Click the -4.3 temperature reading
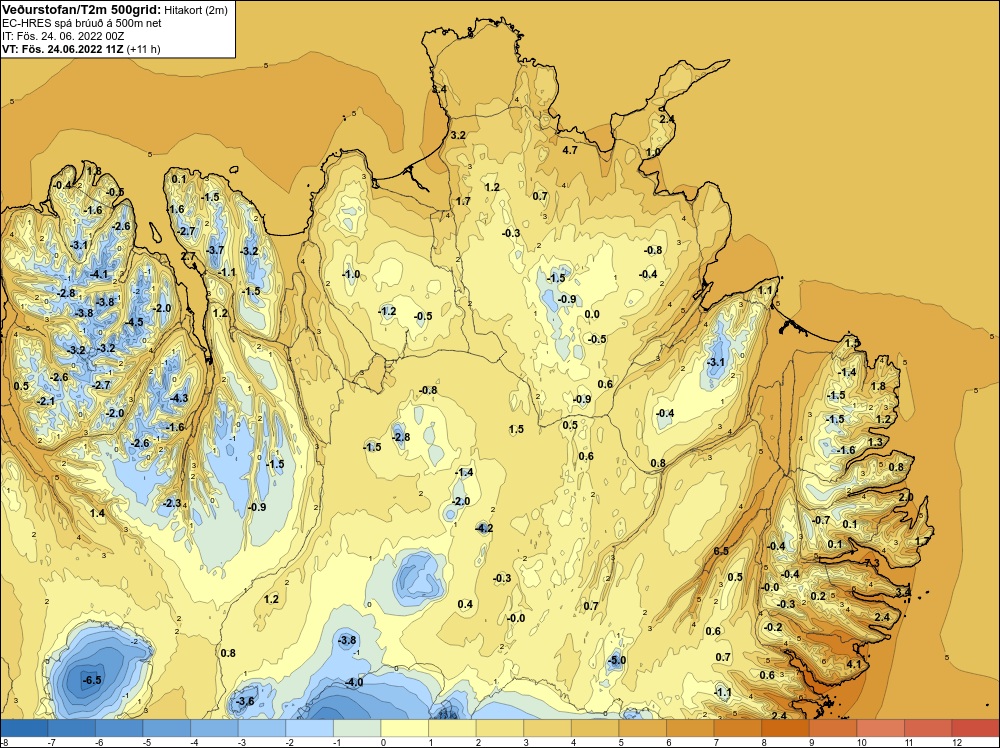Image resolution: width=1000 pixels, height=748 pixels. pos(179,398)
